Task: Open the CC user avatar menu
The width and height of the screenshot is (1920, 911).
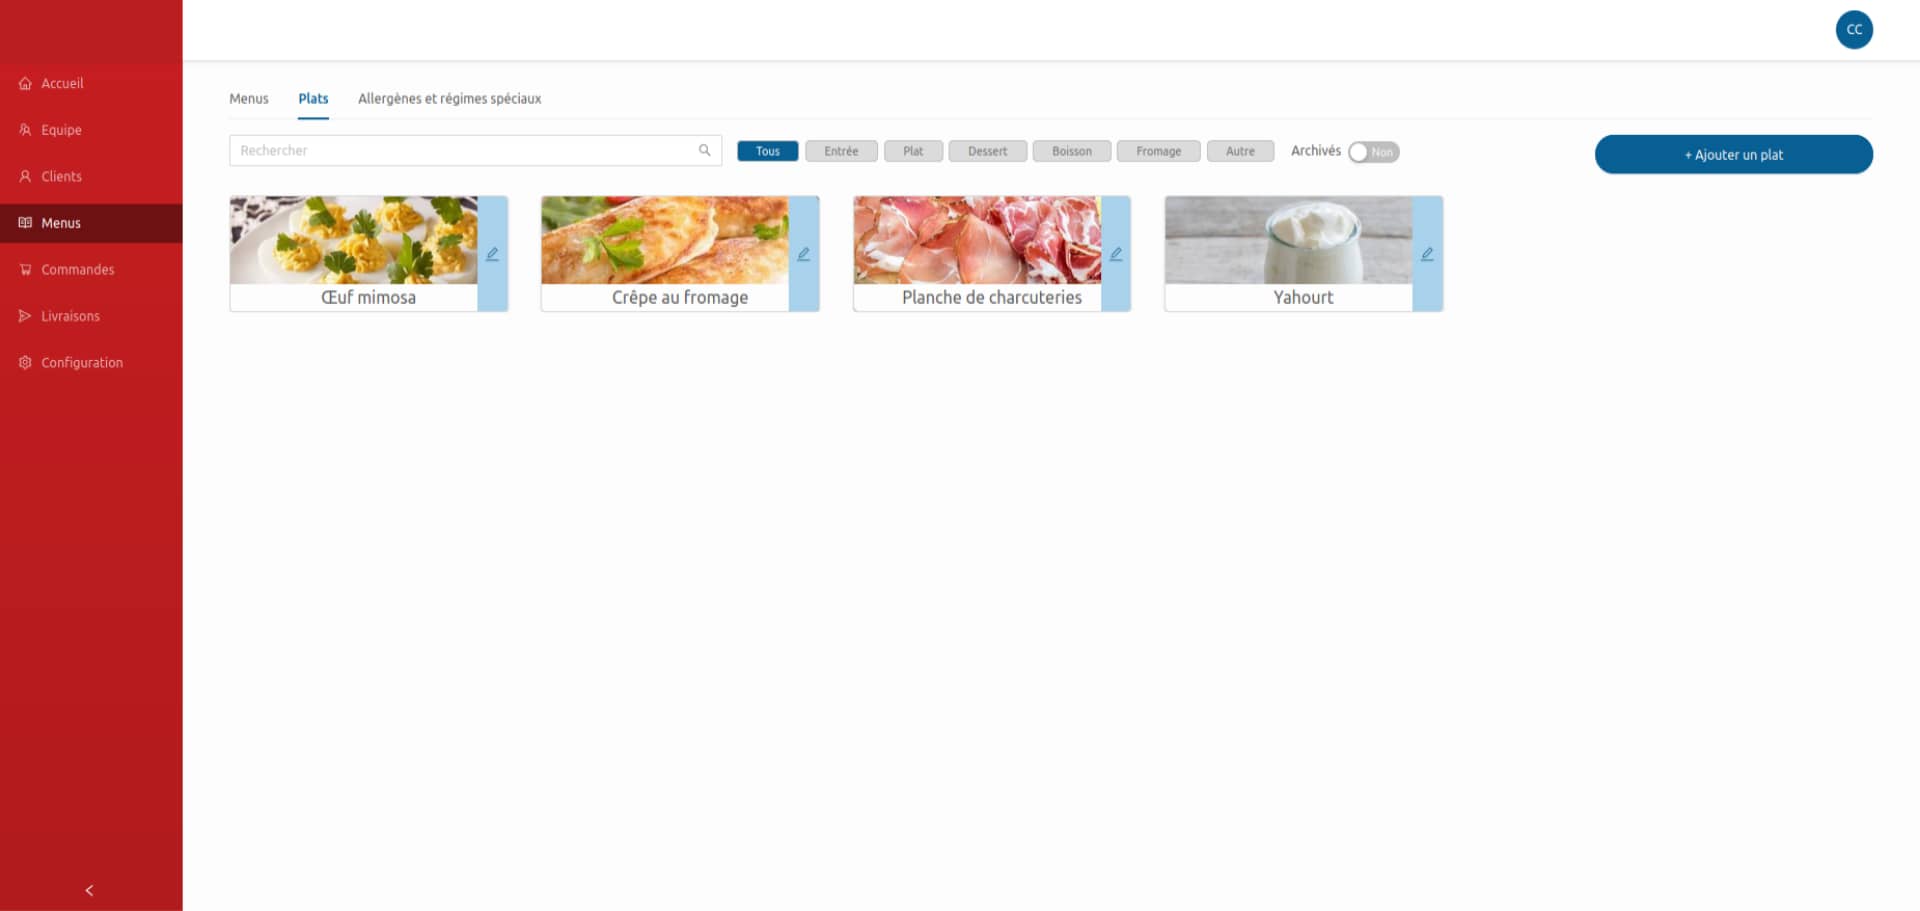Action: [1854, 29]
